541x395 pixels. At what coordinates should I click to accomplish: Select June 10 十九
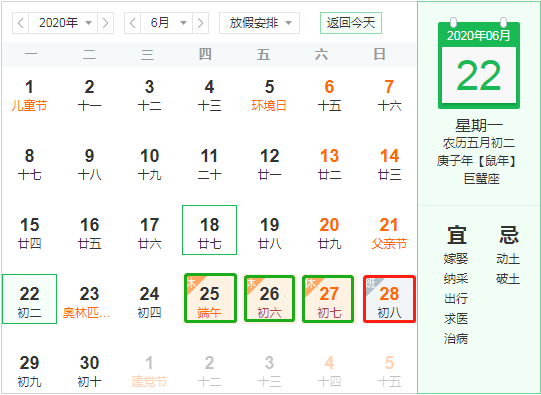pos(149,164)
